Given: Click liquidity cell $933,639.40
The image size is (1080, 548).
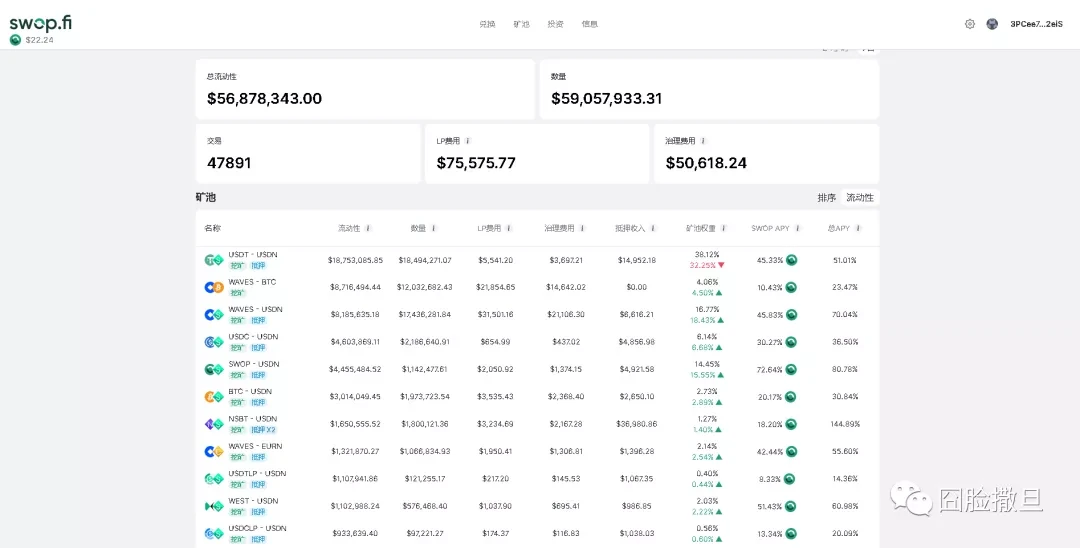Looking at the screenshot, I should click(x=357, y=534).
